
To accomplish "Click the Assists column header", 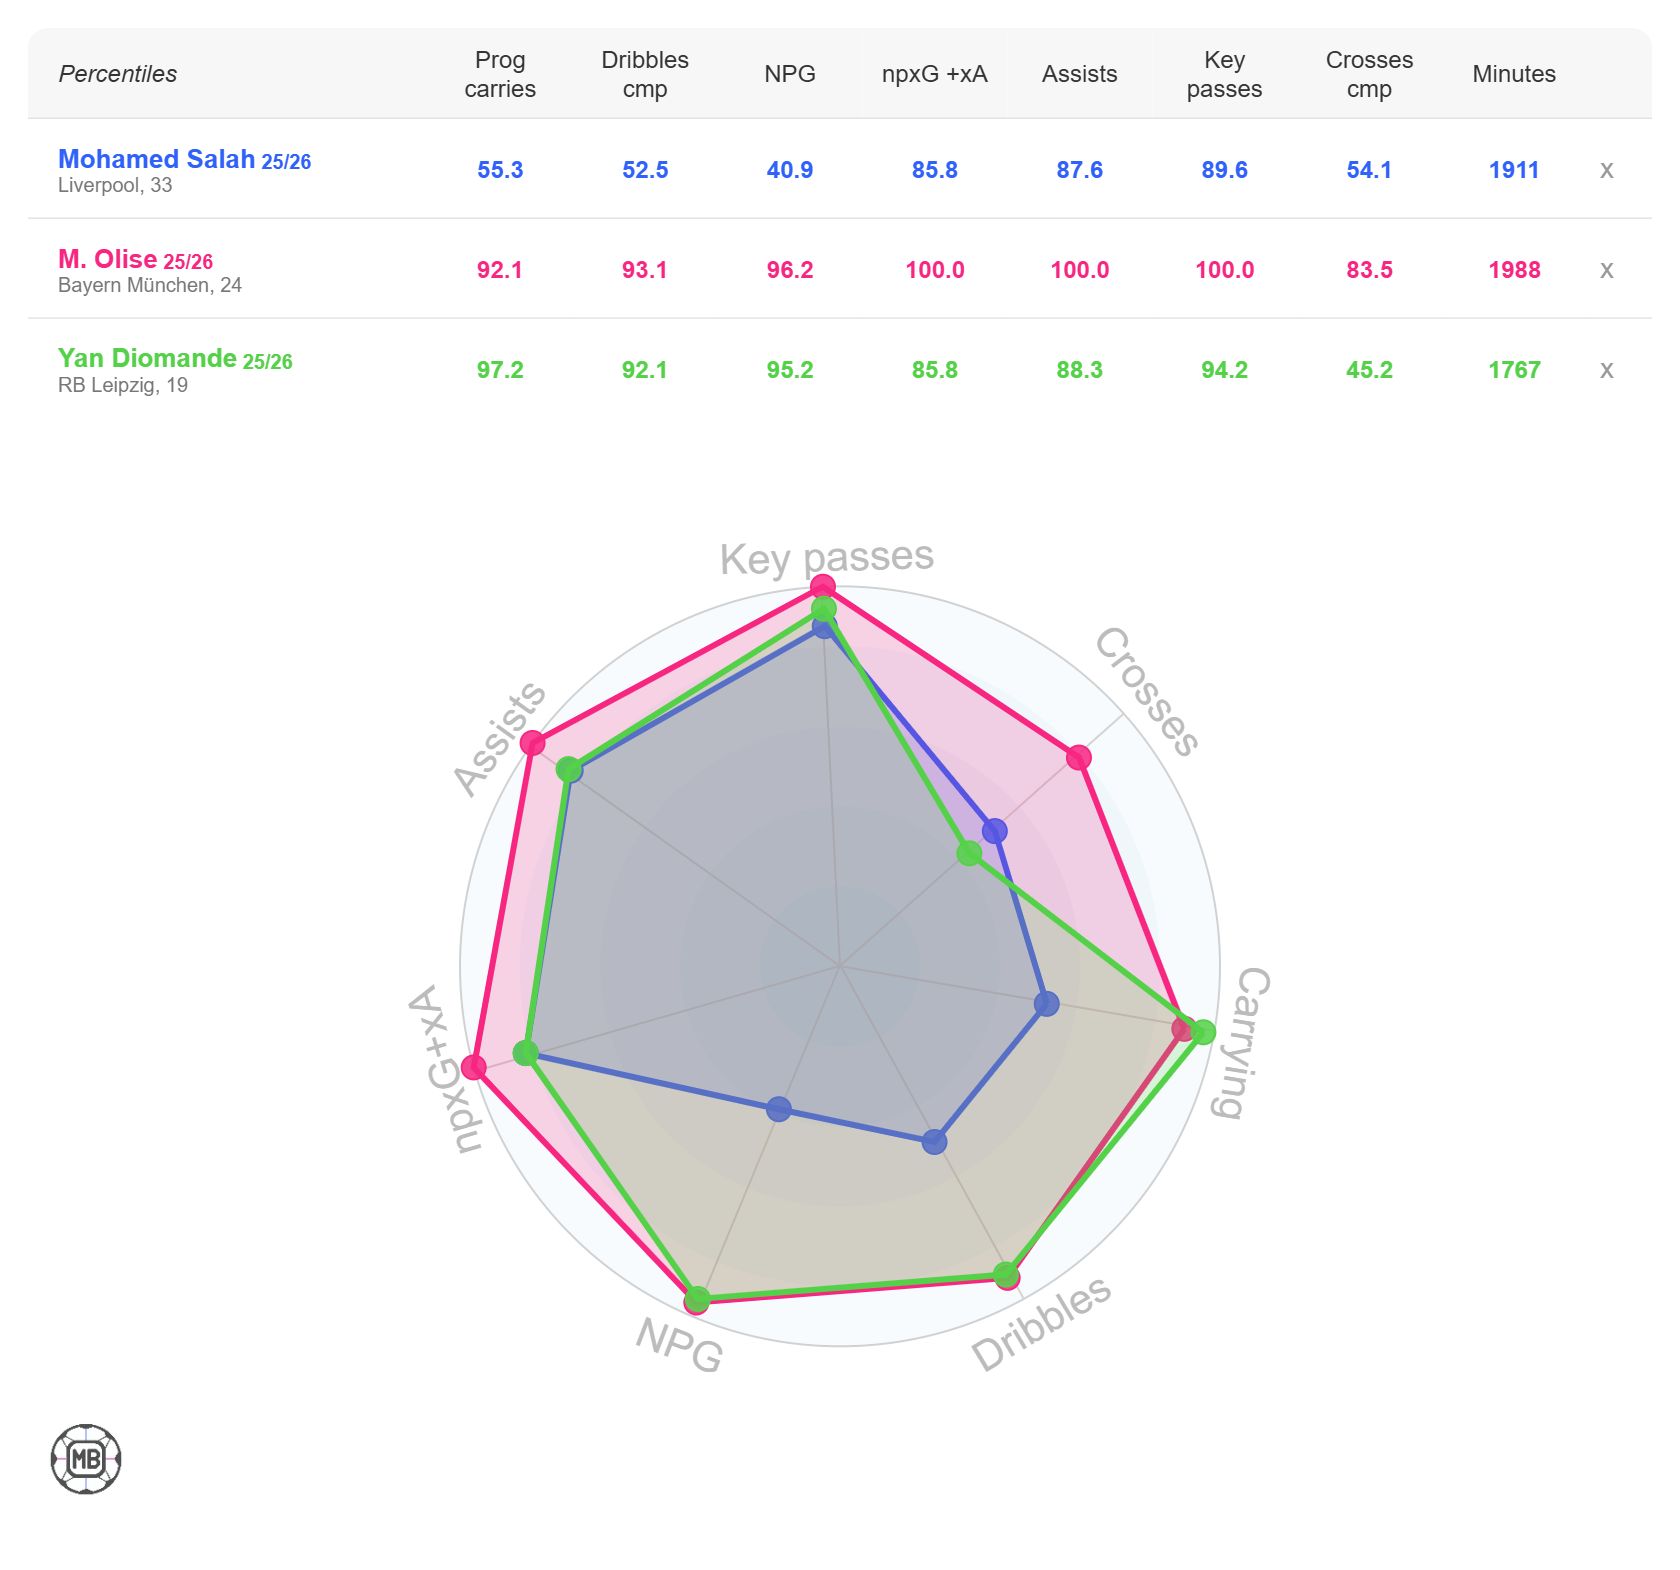I will (x=1079, y=74).
